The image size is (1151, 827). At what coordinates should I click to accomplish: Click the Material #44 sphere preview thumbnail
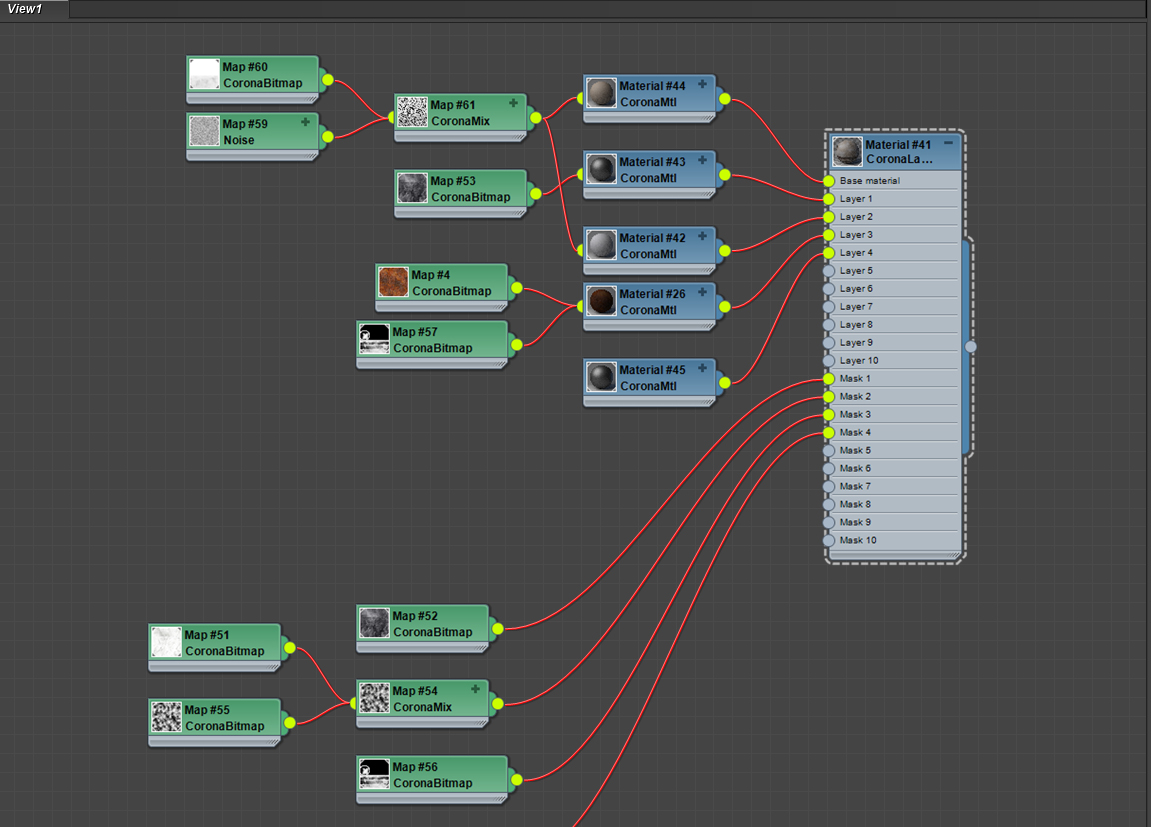coord(601,94)
